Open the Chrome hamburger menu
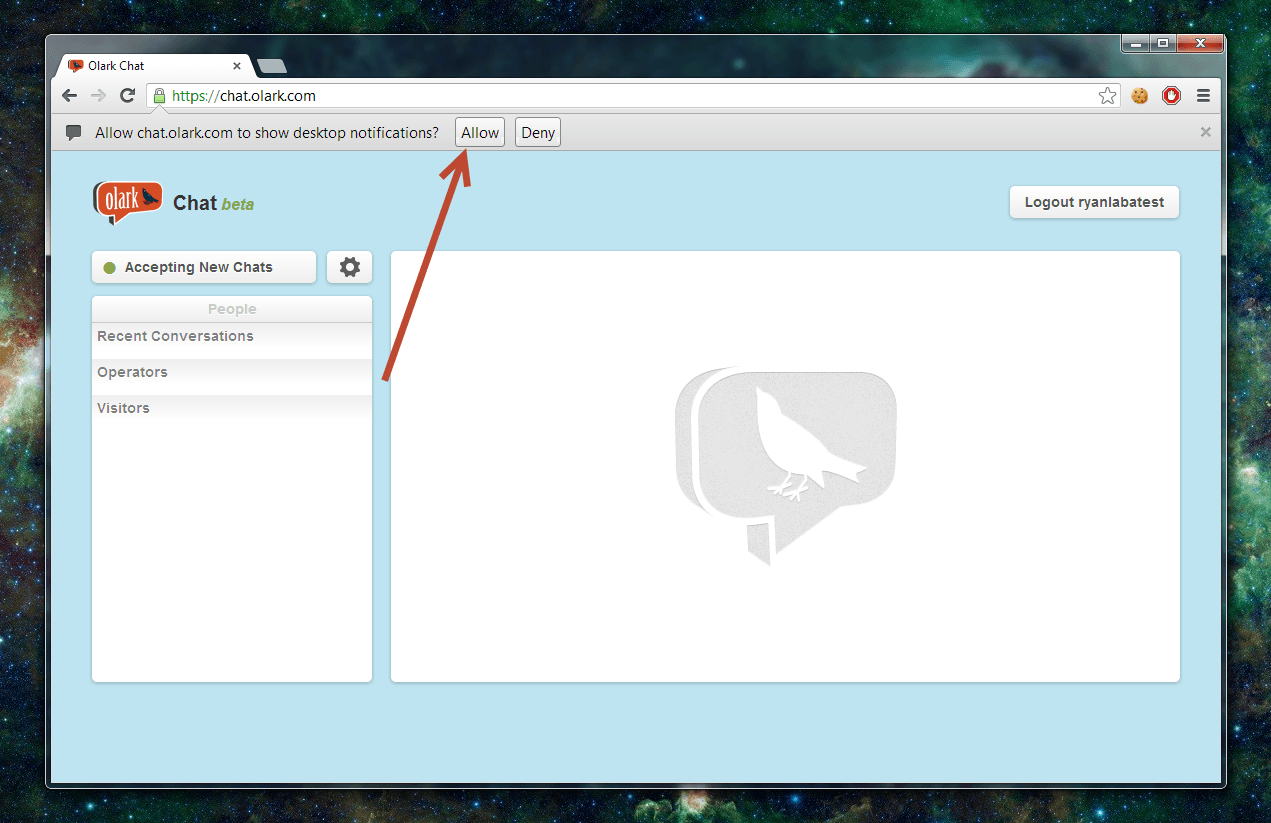The height and width of the screenshot is (823, 1271). pyautogui.click(x=1203, y=96)
